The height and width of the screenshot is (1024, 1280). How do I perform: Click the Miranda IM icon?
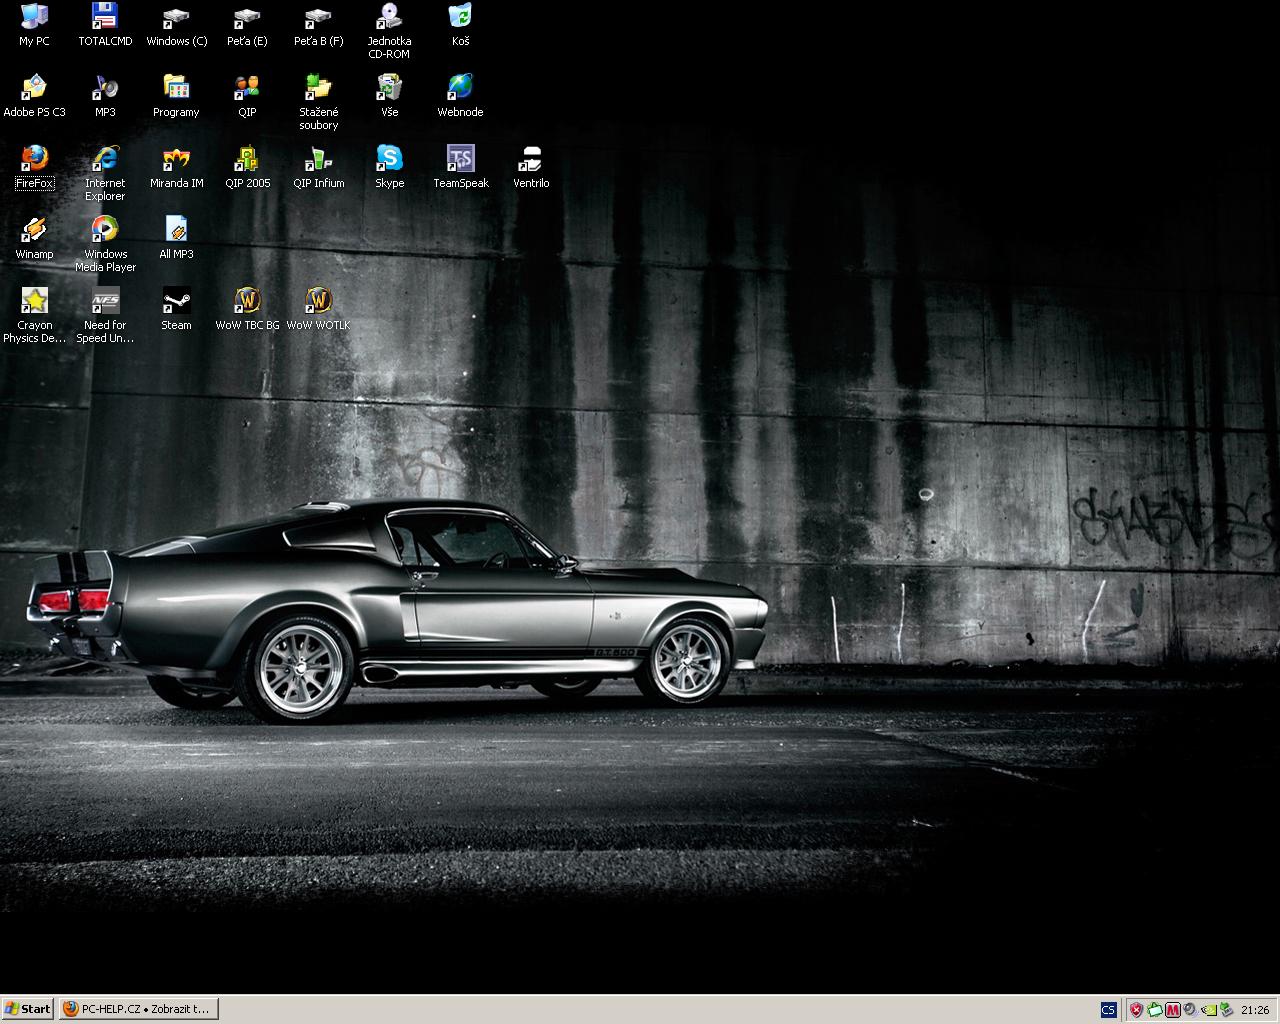point(176,160)
